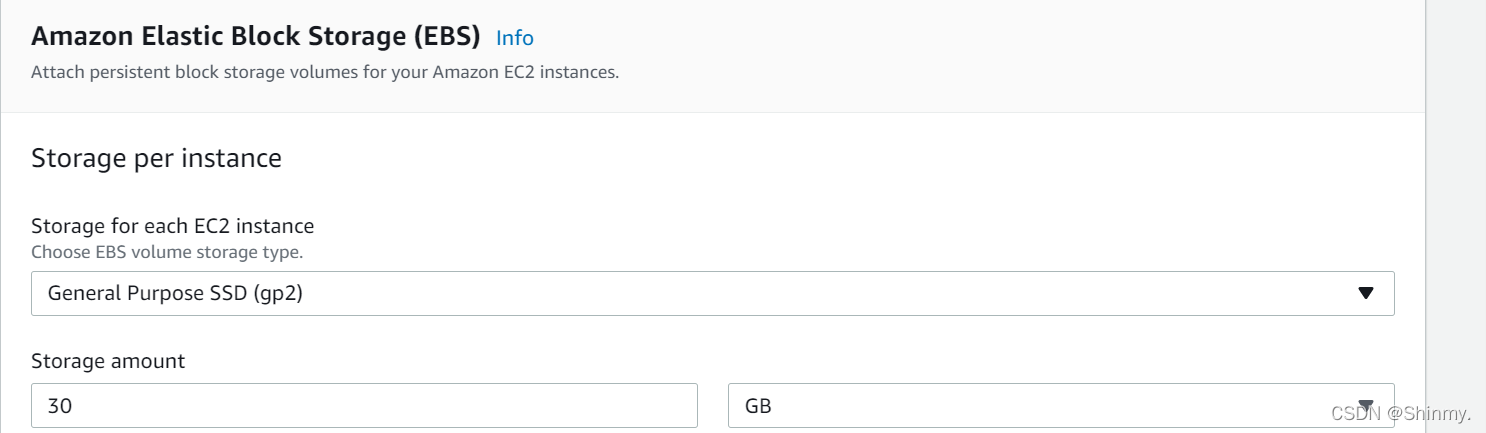Click the arrow on the GB unit selector
Viewport: 1486px width, 433px height.
point(1366,403)
